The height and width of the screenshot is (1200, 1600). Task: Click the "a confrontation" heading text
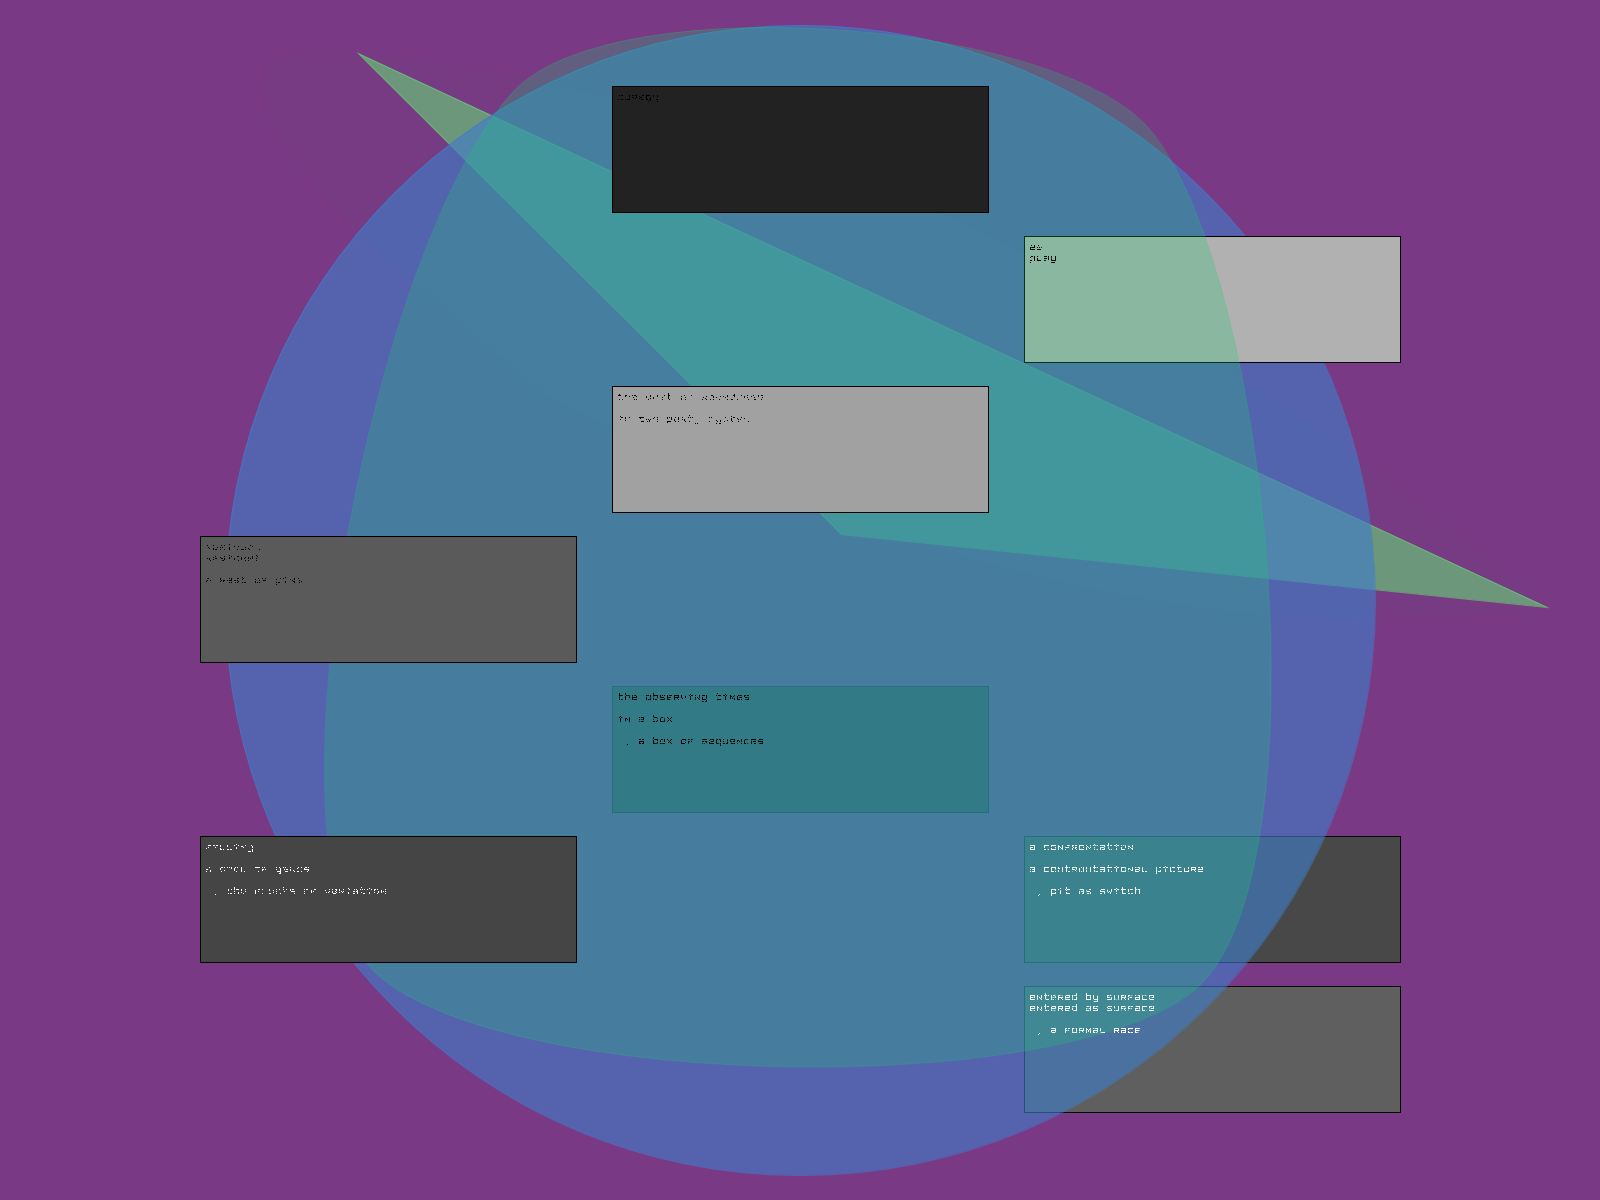[1081, 847]
